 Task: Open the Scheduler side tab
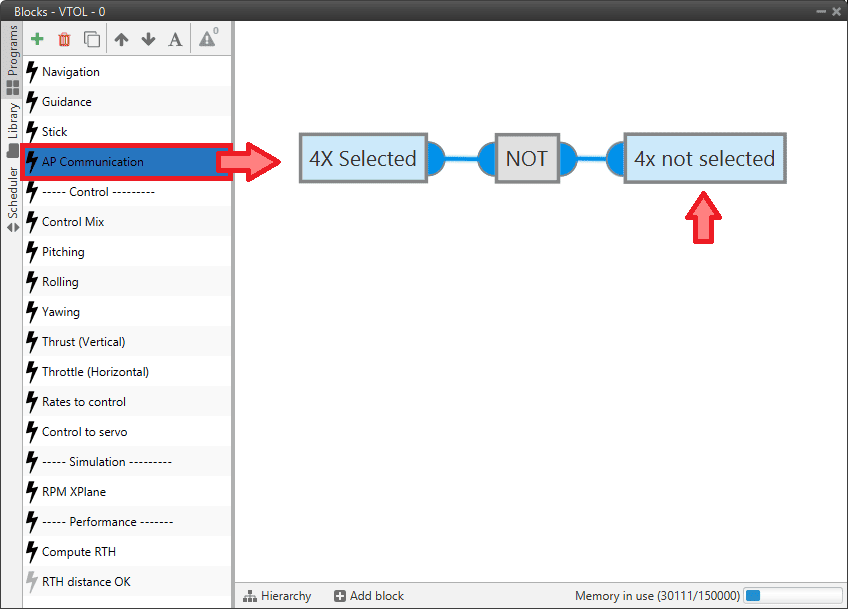(12, 192)
